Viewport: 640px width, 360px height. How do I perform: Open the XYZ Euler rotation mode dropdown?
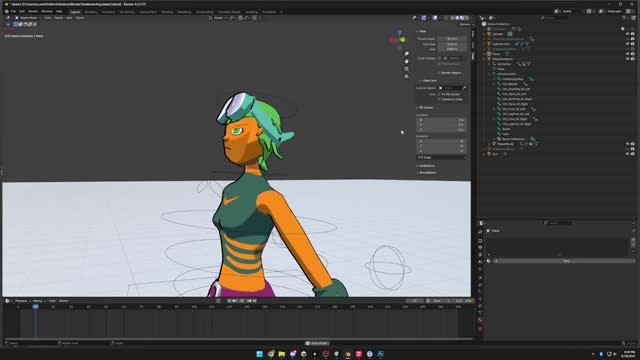tap(441, 158)
